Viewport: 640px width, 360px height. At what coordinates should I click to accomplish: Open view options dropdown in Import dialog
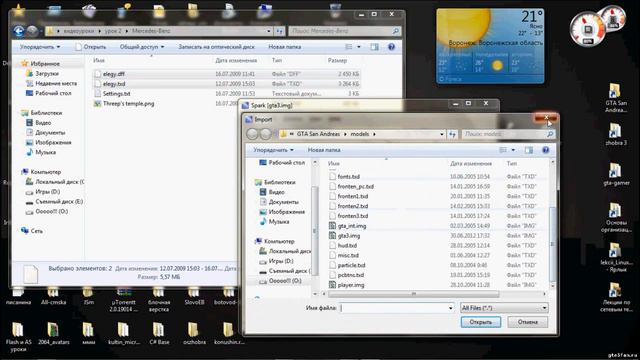(513, 150)
